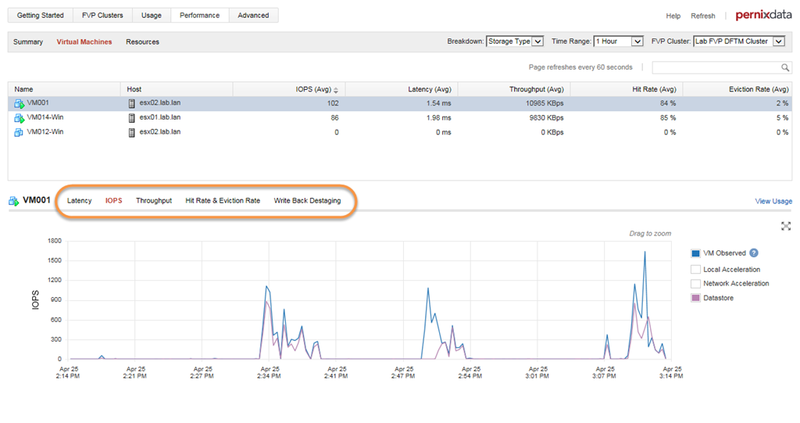The height and width of the screenshot is (423, 800).
Task: Show the Throughput chart
Action: tap(154, 201)
